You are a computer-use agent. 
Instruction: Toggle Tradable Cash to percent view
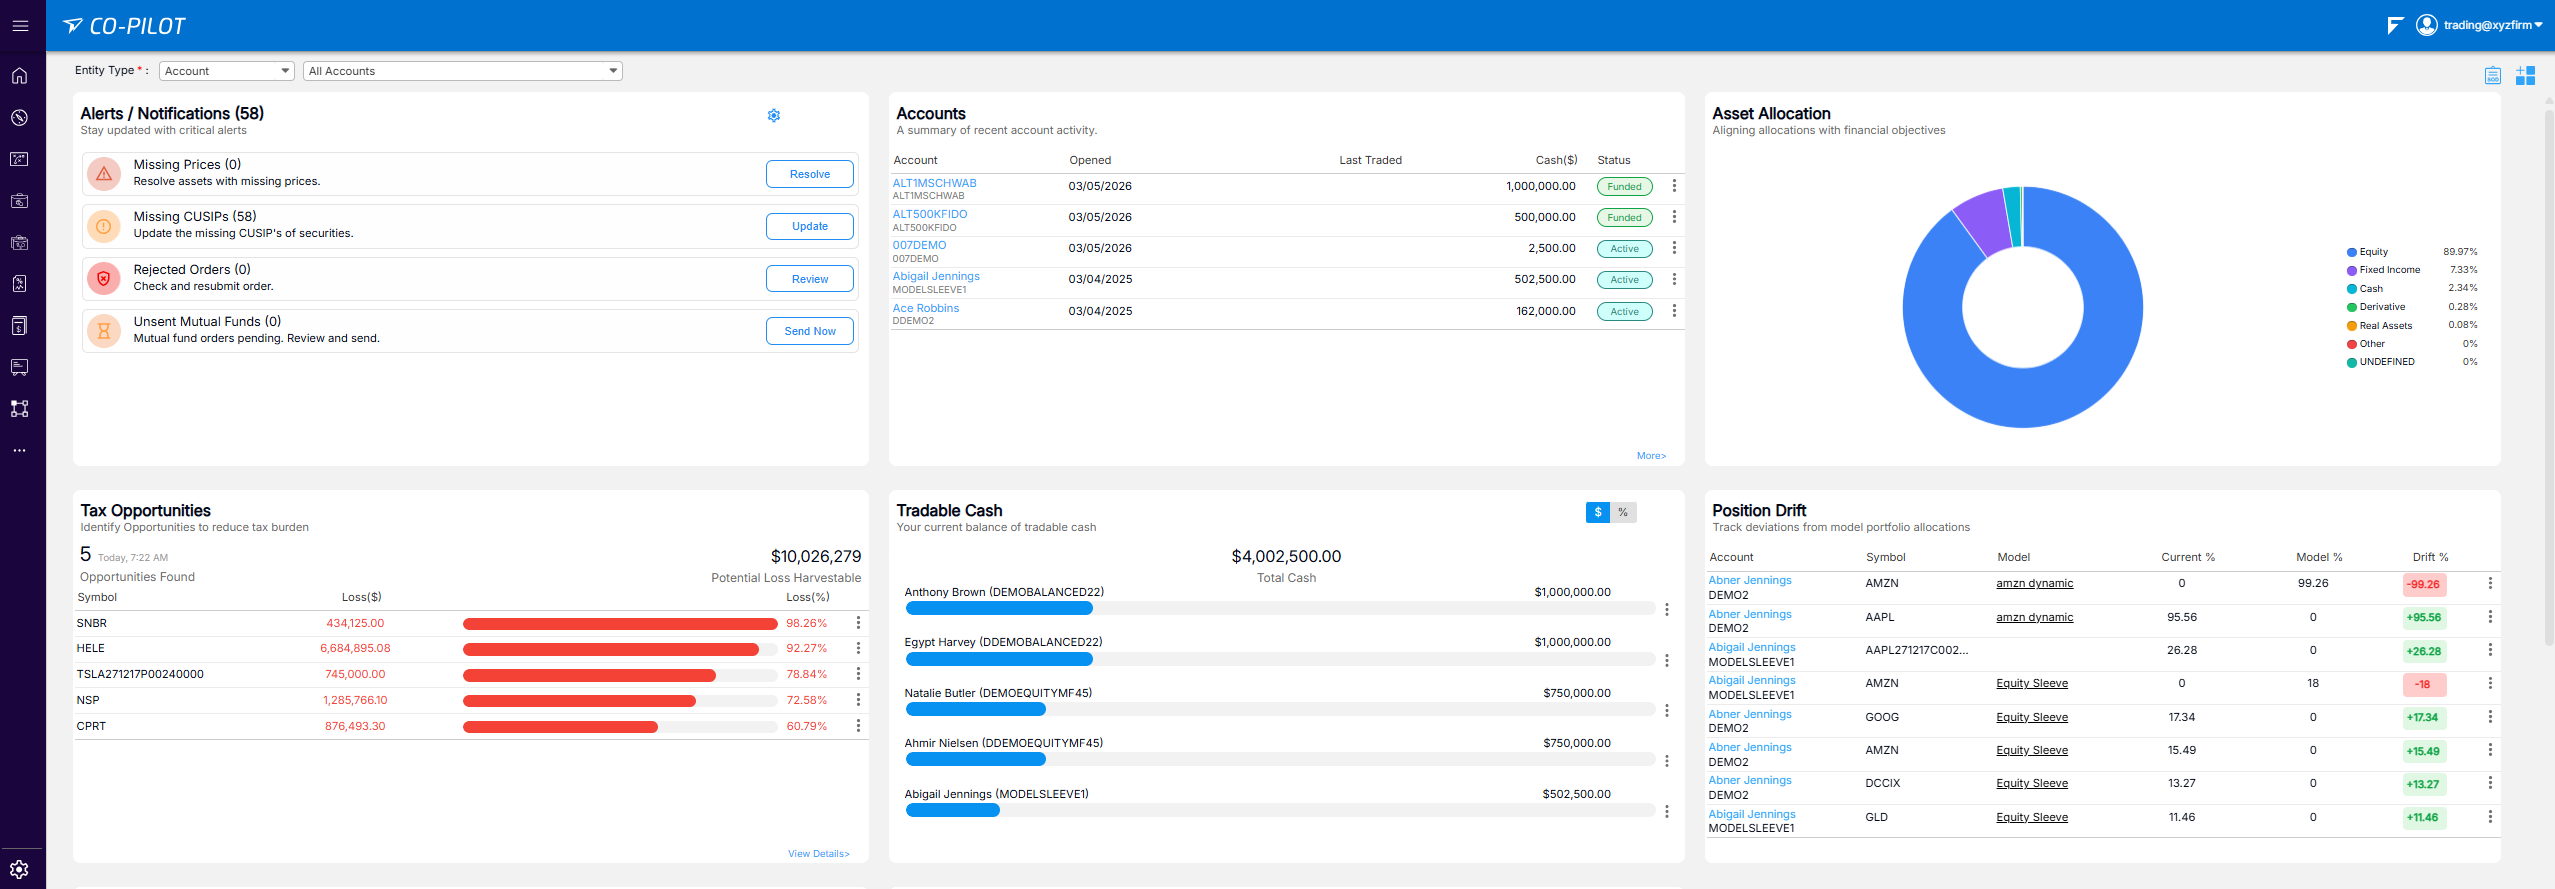pyautogui.click(x=1623, y=512)
